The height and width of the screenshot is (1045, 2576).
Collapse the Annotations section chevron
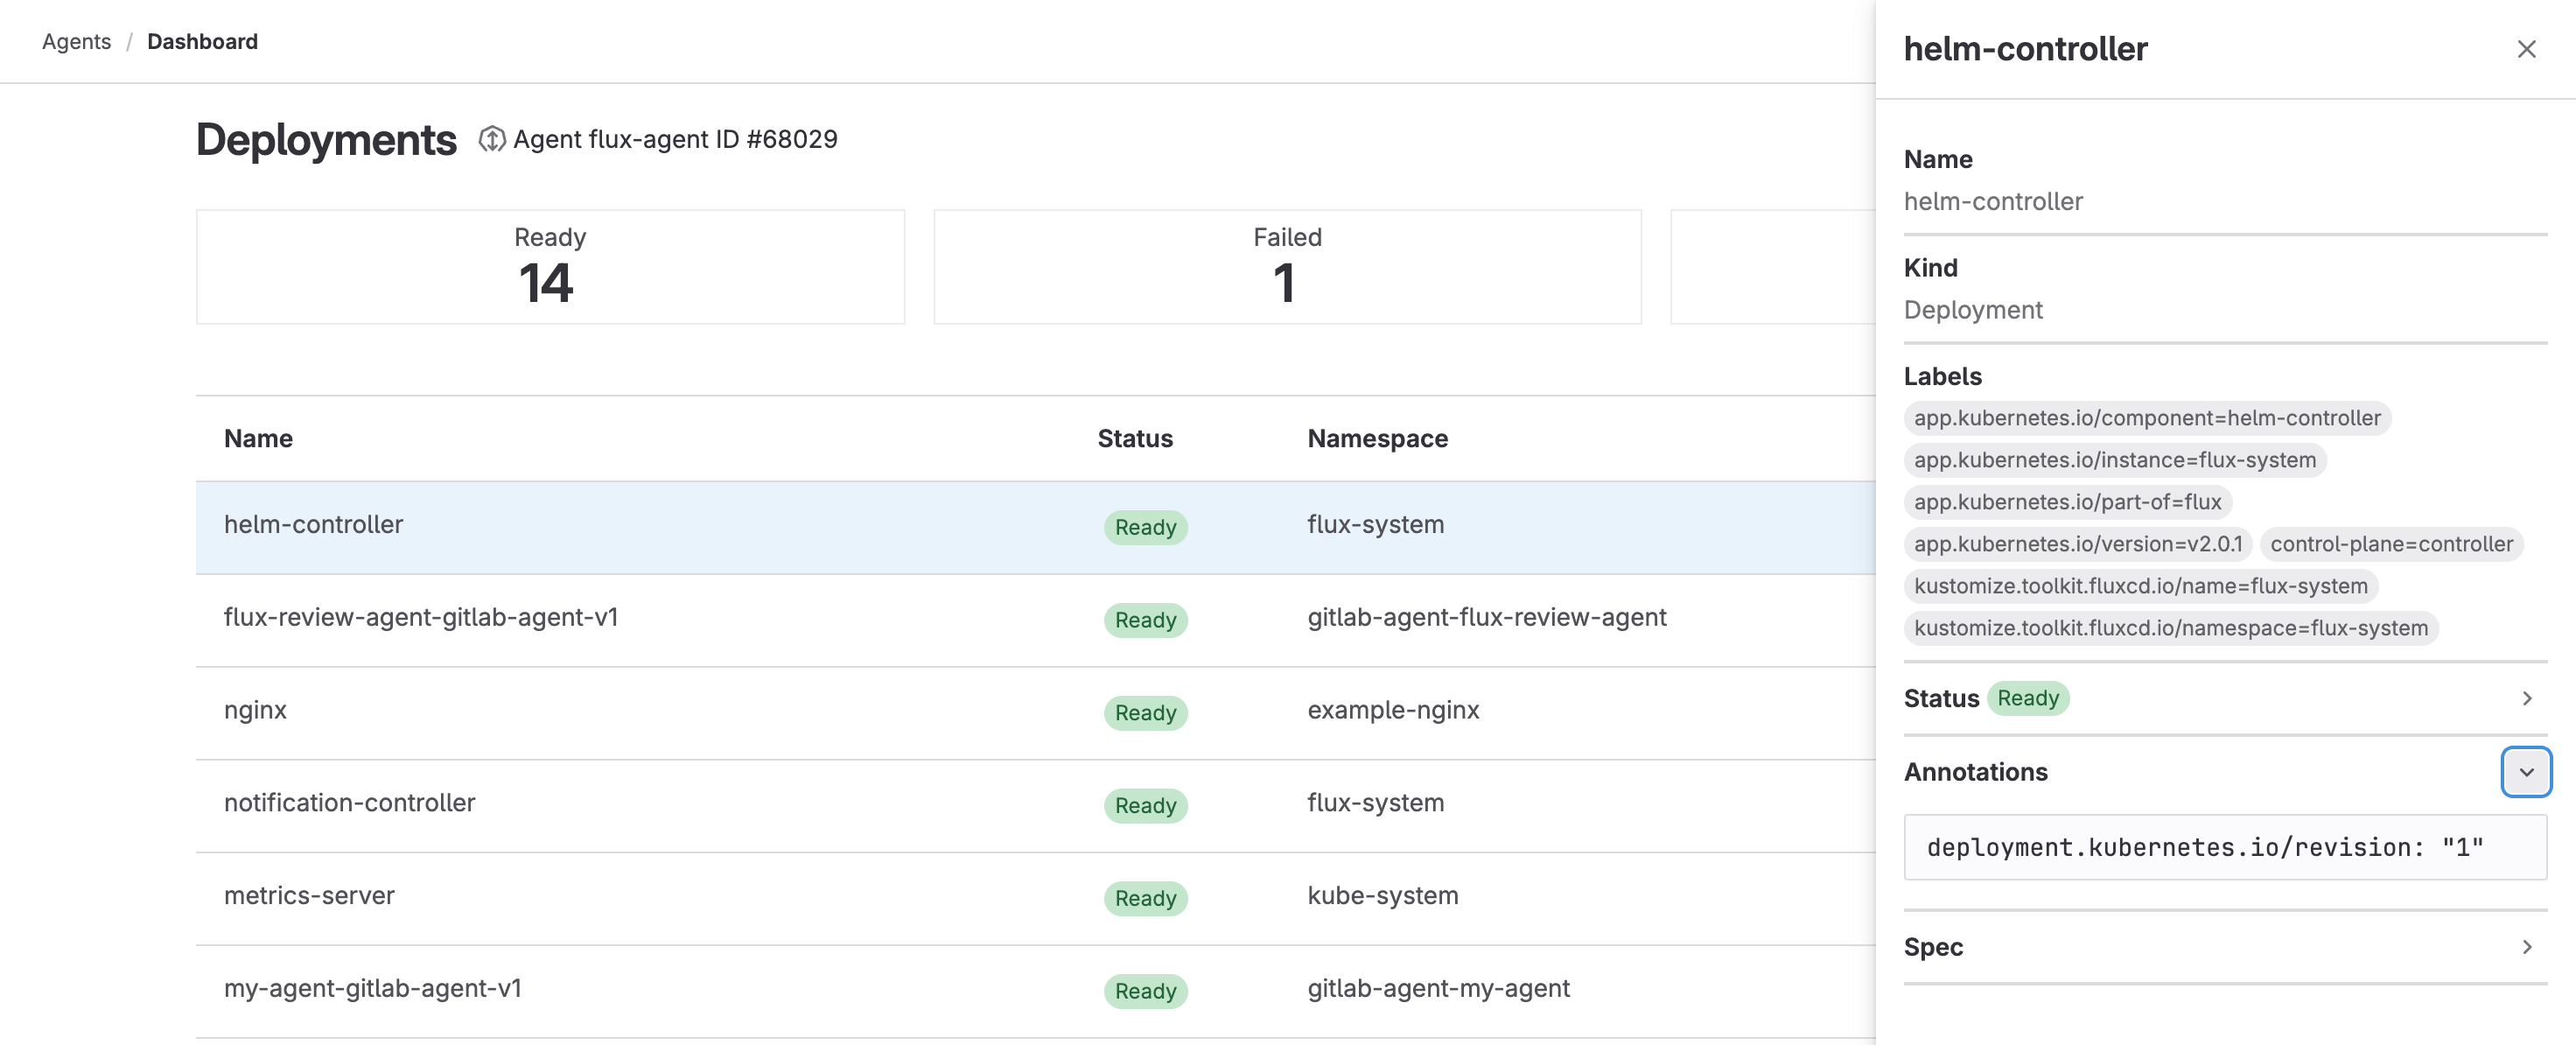(2527, 771)
